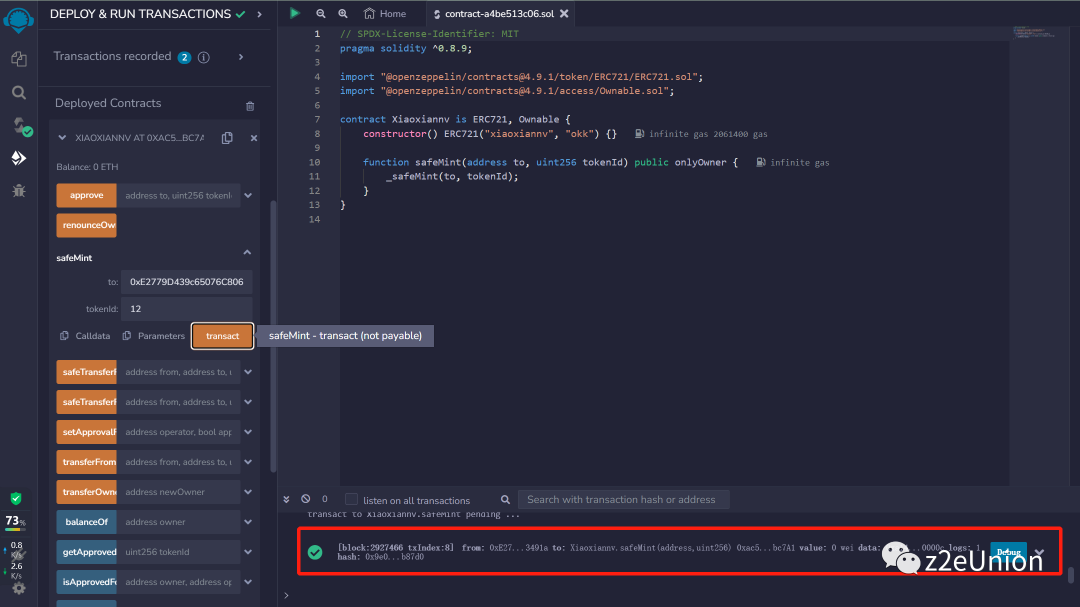1080x607 pixels.
Task: Open the Search in files icon
Action: click(18, 92)
